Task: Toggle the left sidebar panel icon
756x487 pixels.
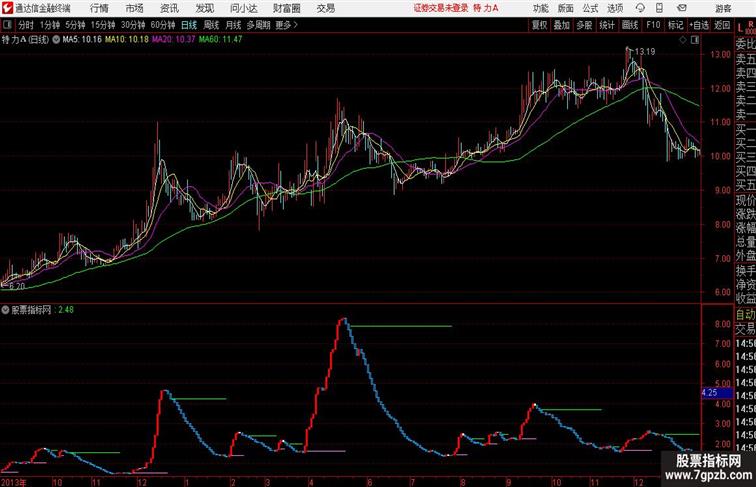Action: 7,25
